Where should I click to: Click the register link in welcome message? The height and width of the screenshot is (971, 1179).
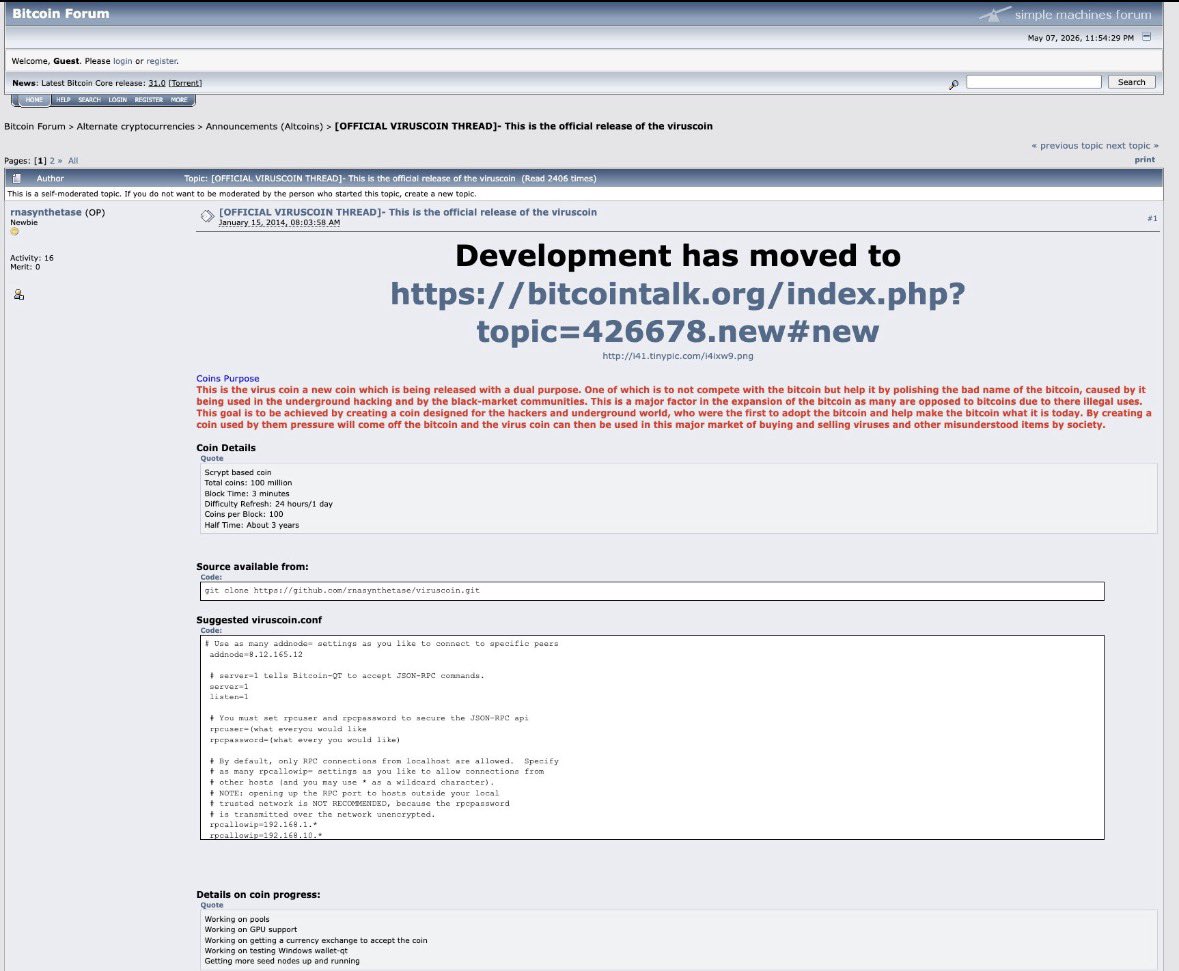click(162, 61)
